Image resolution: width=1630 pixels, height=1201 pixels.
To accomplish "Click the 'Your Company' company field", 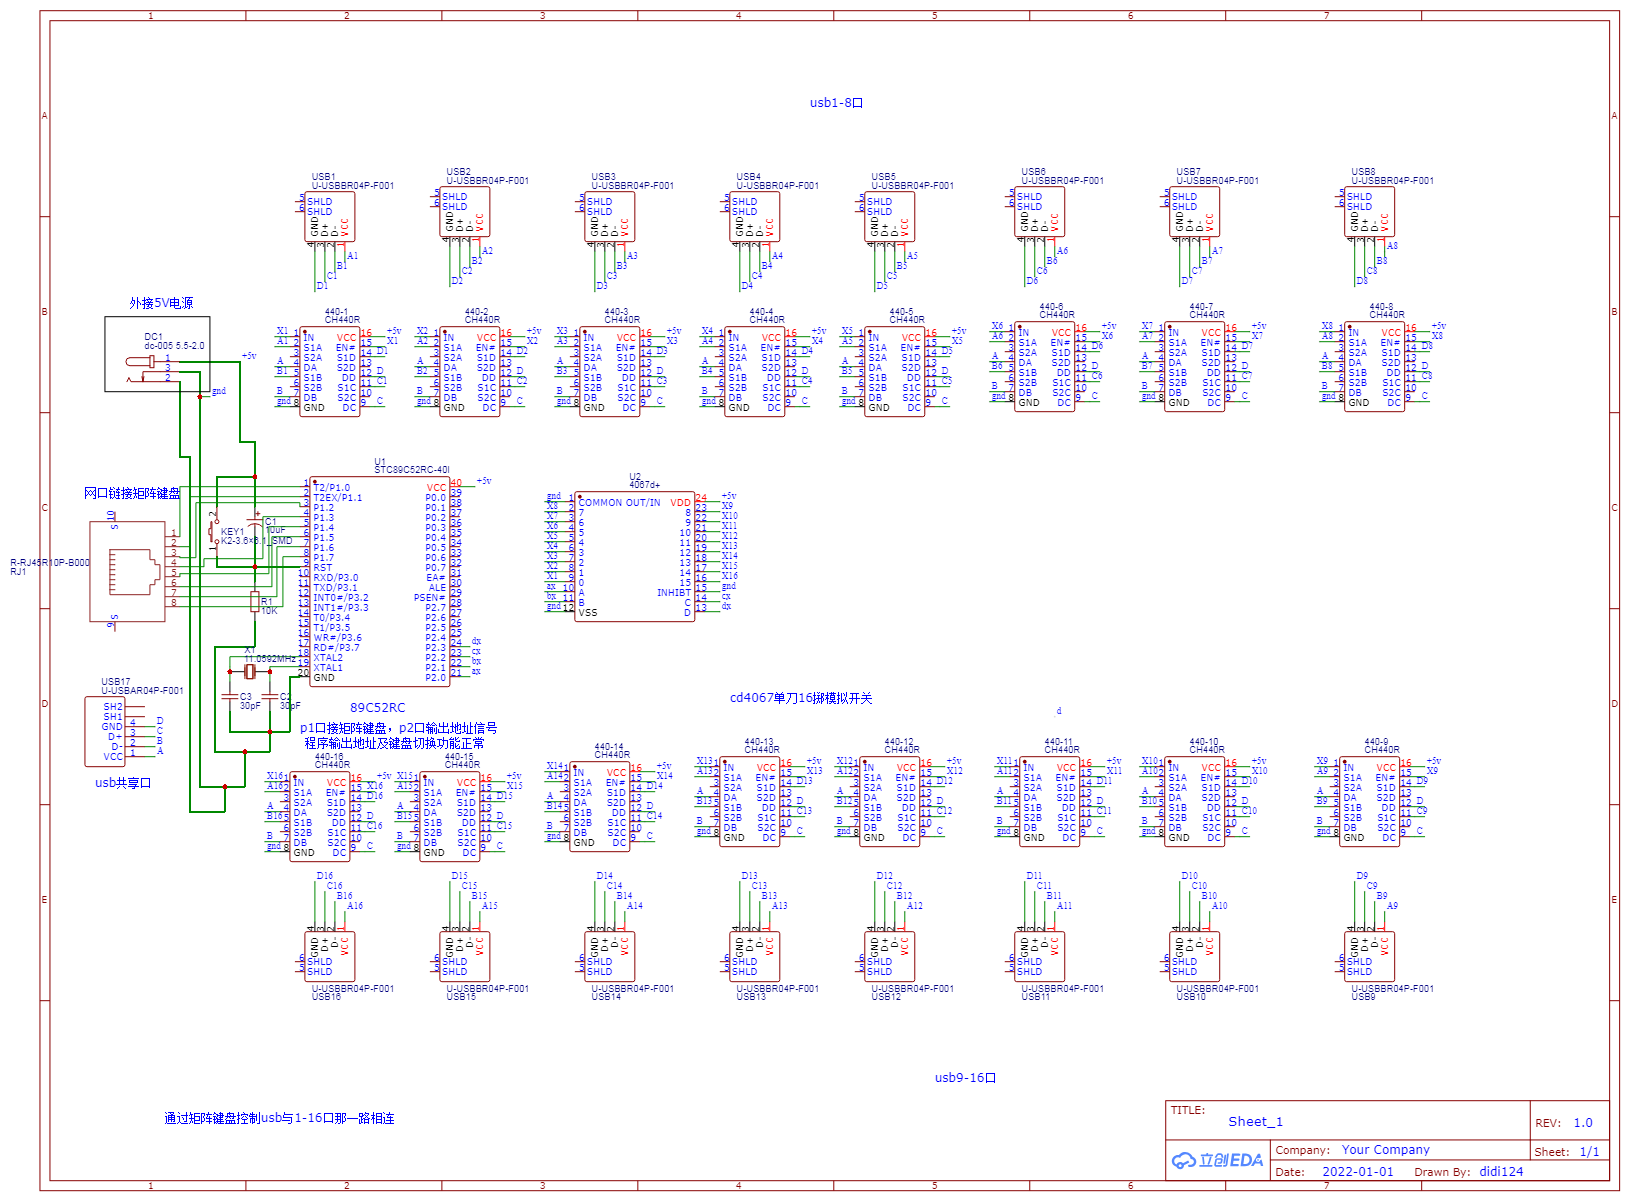I will click(1386, 1150).
